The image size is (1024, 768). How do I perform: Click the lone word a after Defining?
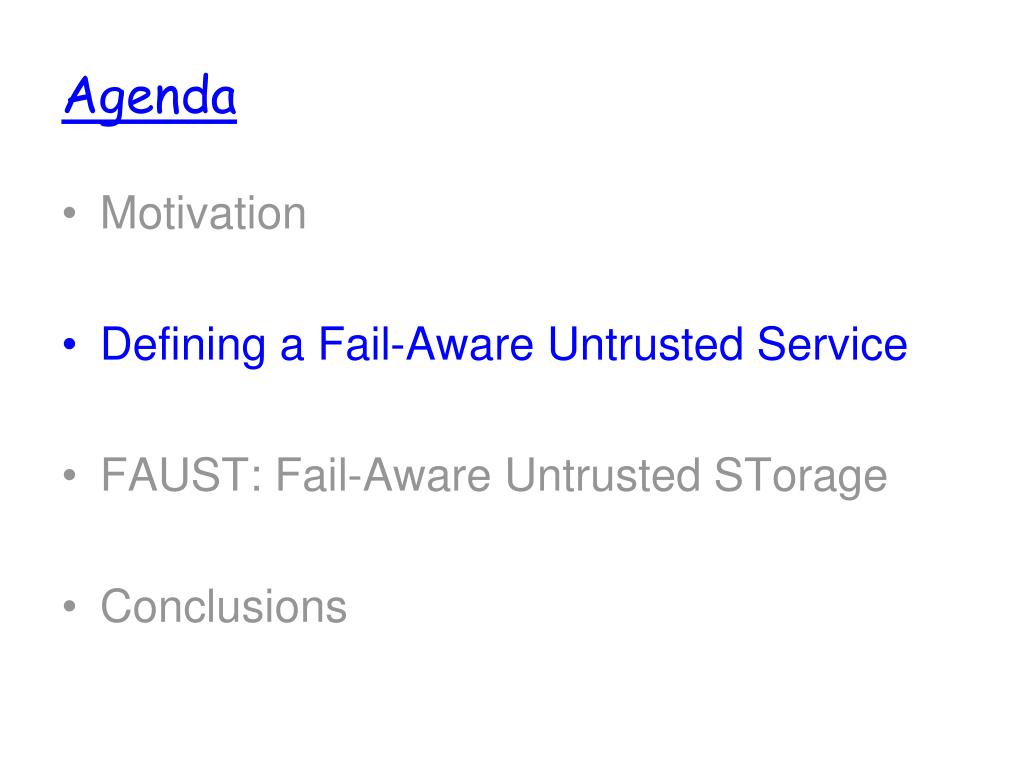pyautogui.click(x=292, y=349)
